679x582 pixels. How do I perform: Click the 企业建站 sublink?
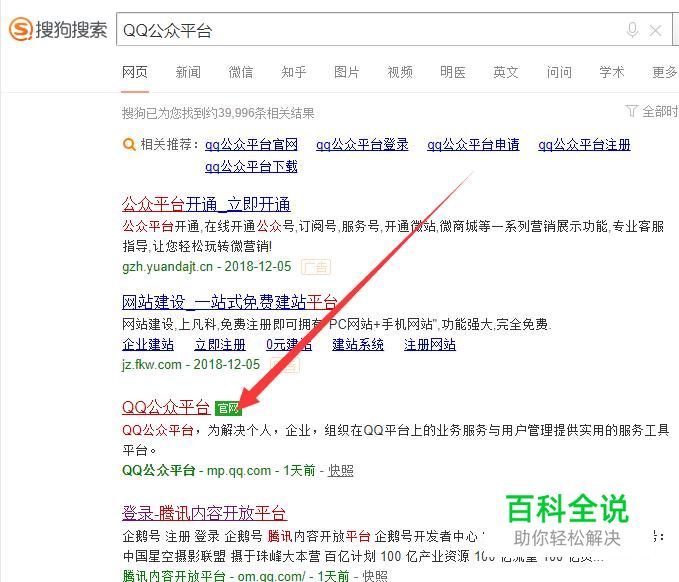point(148,345)
